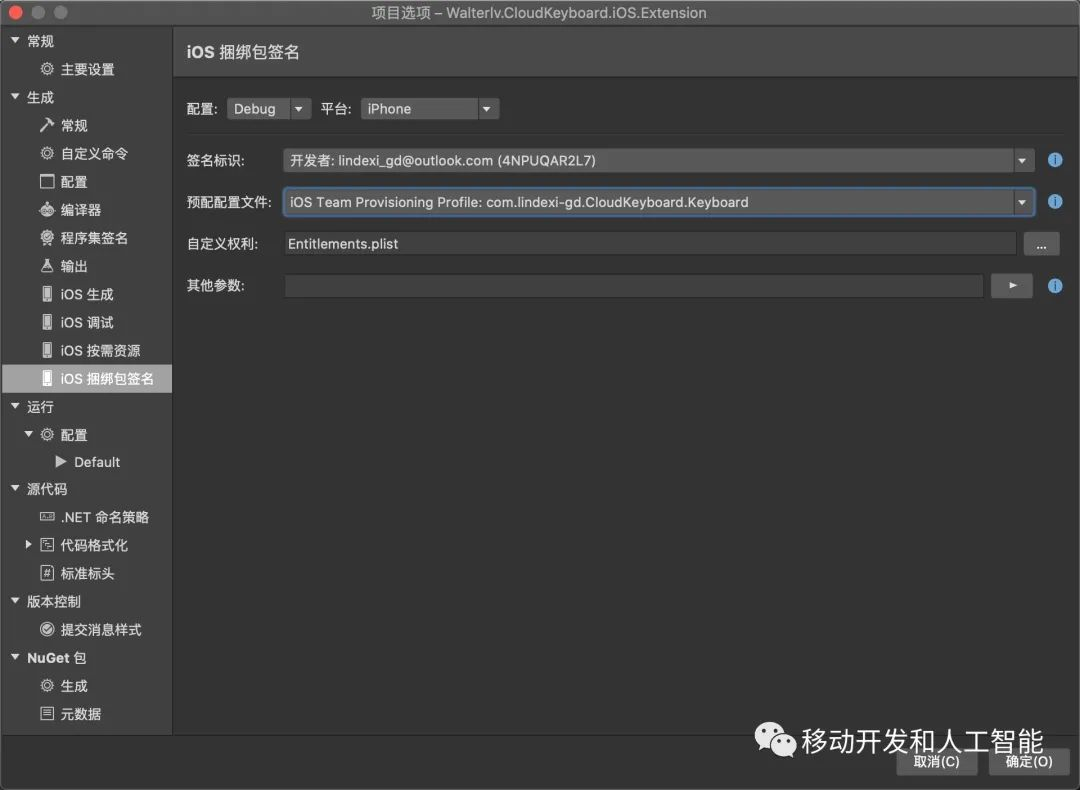1080x790 pixels.
Task: Click the ... browse button for 自定义权利
Action: [x=1041, y=244]
